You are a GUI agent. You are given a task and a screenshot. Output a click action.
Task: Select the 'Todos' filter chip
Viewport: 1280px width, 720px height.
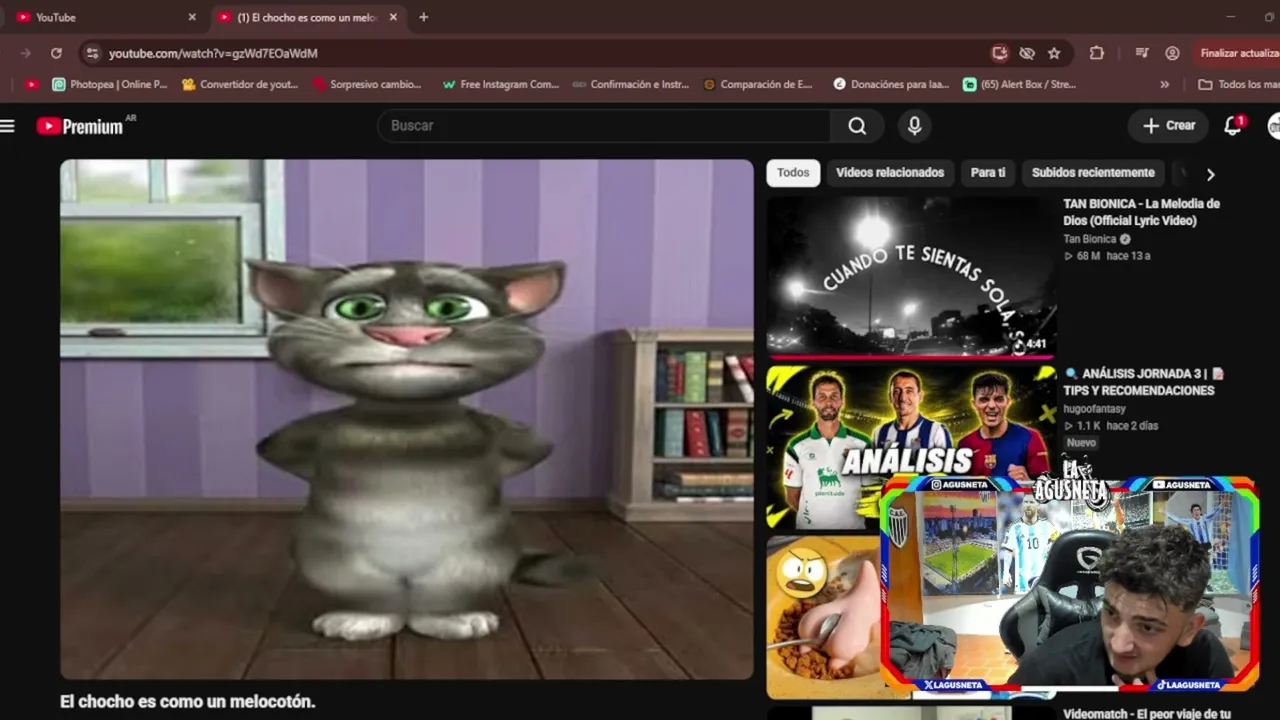point(793,173)
